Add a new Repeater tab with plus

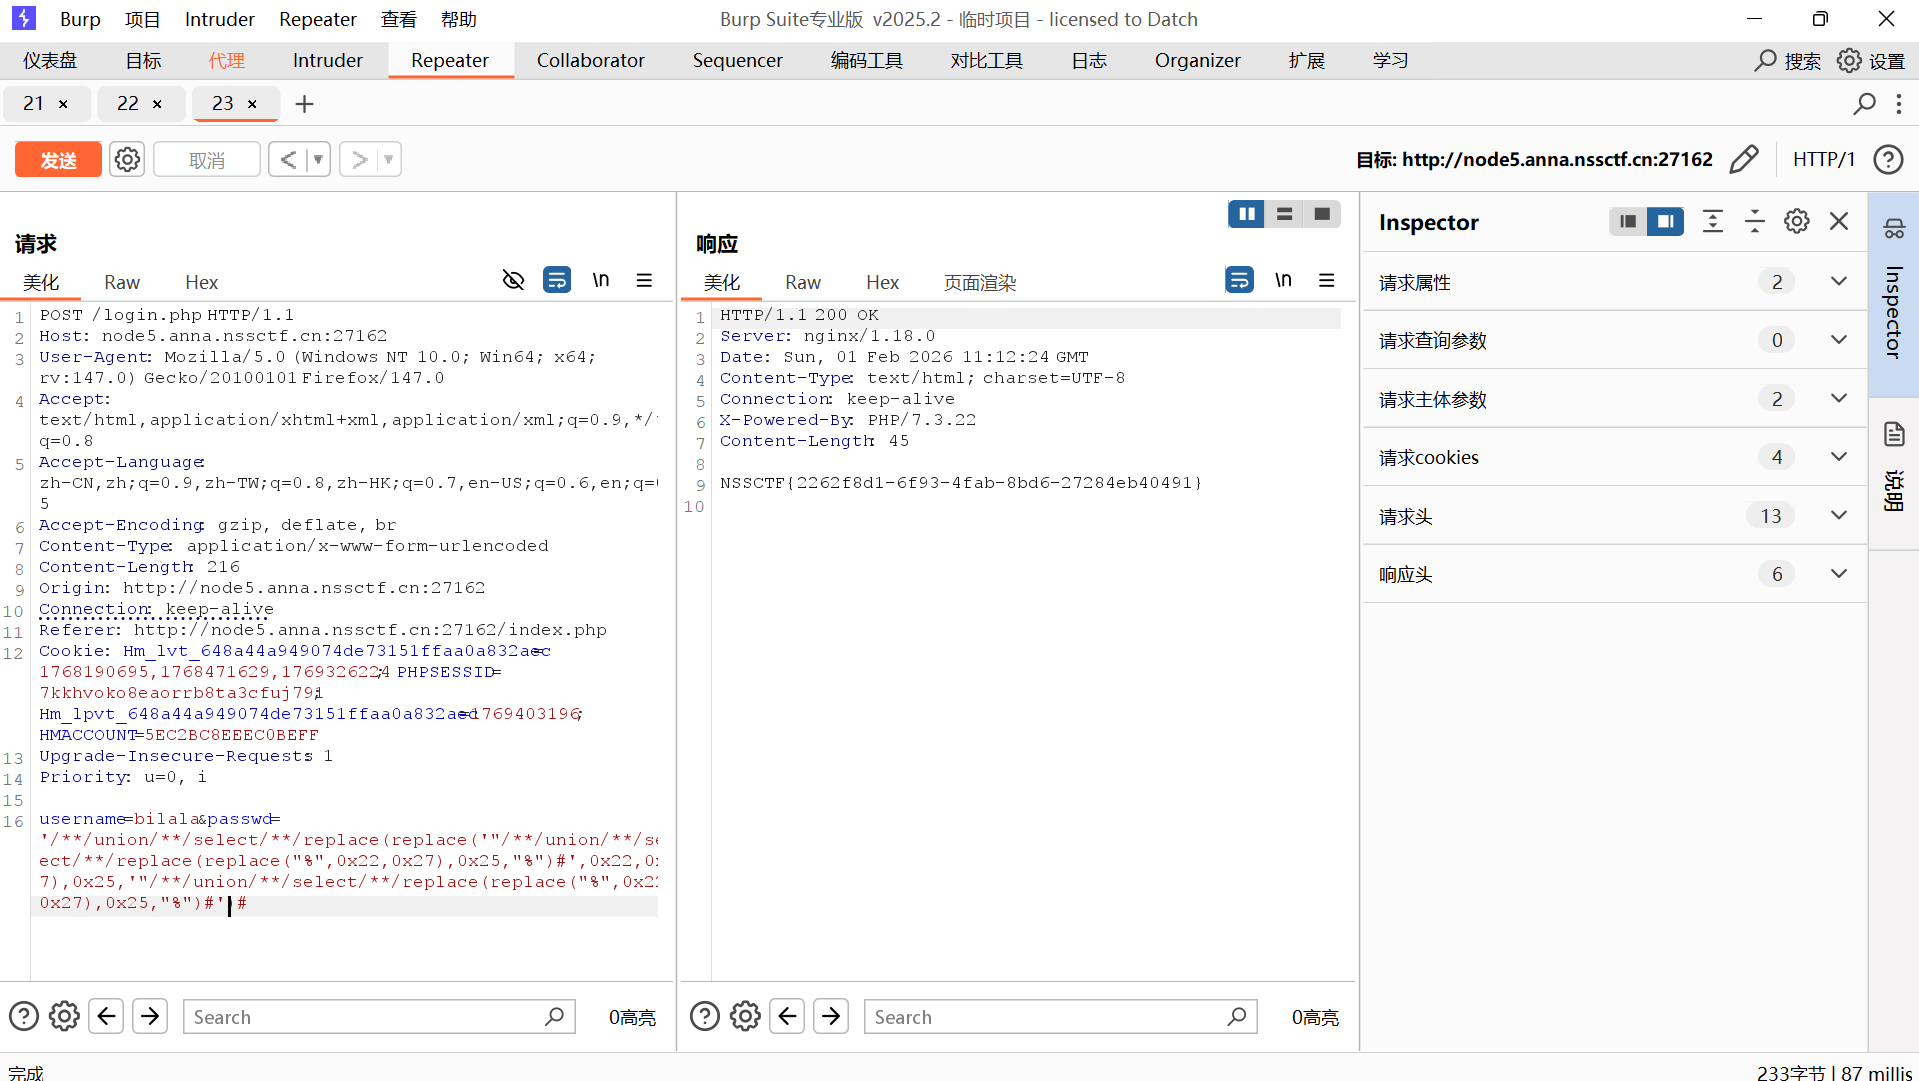pyautogui.click(x=305, y=104)
